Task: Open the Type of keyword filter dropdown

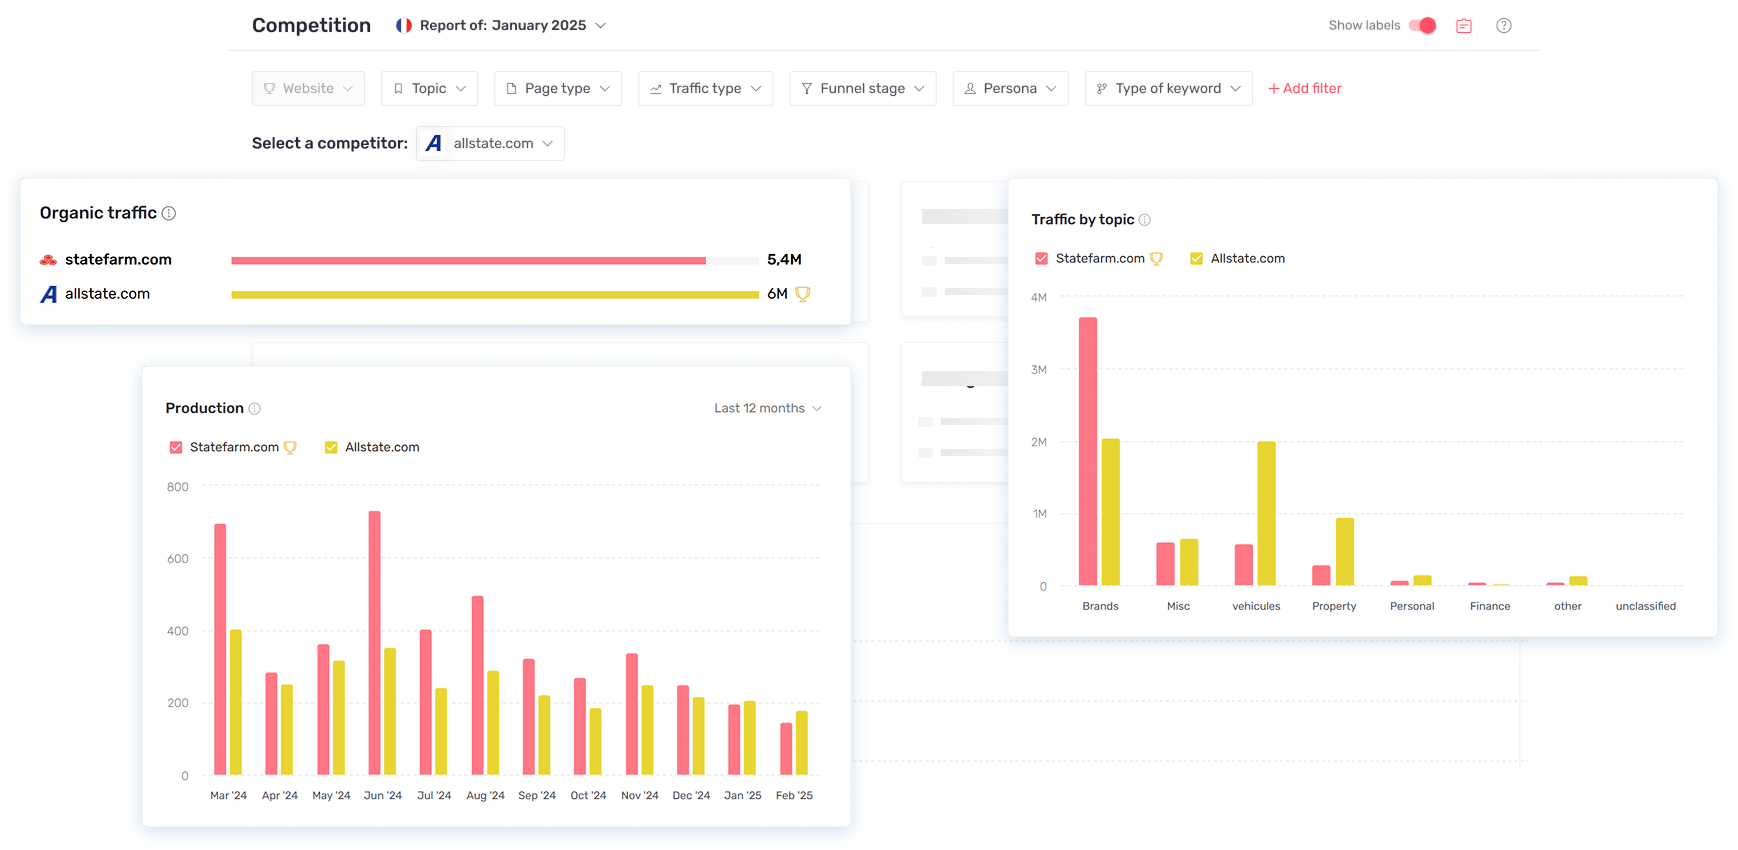Action: pos(1168,88)
